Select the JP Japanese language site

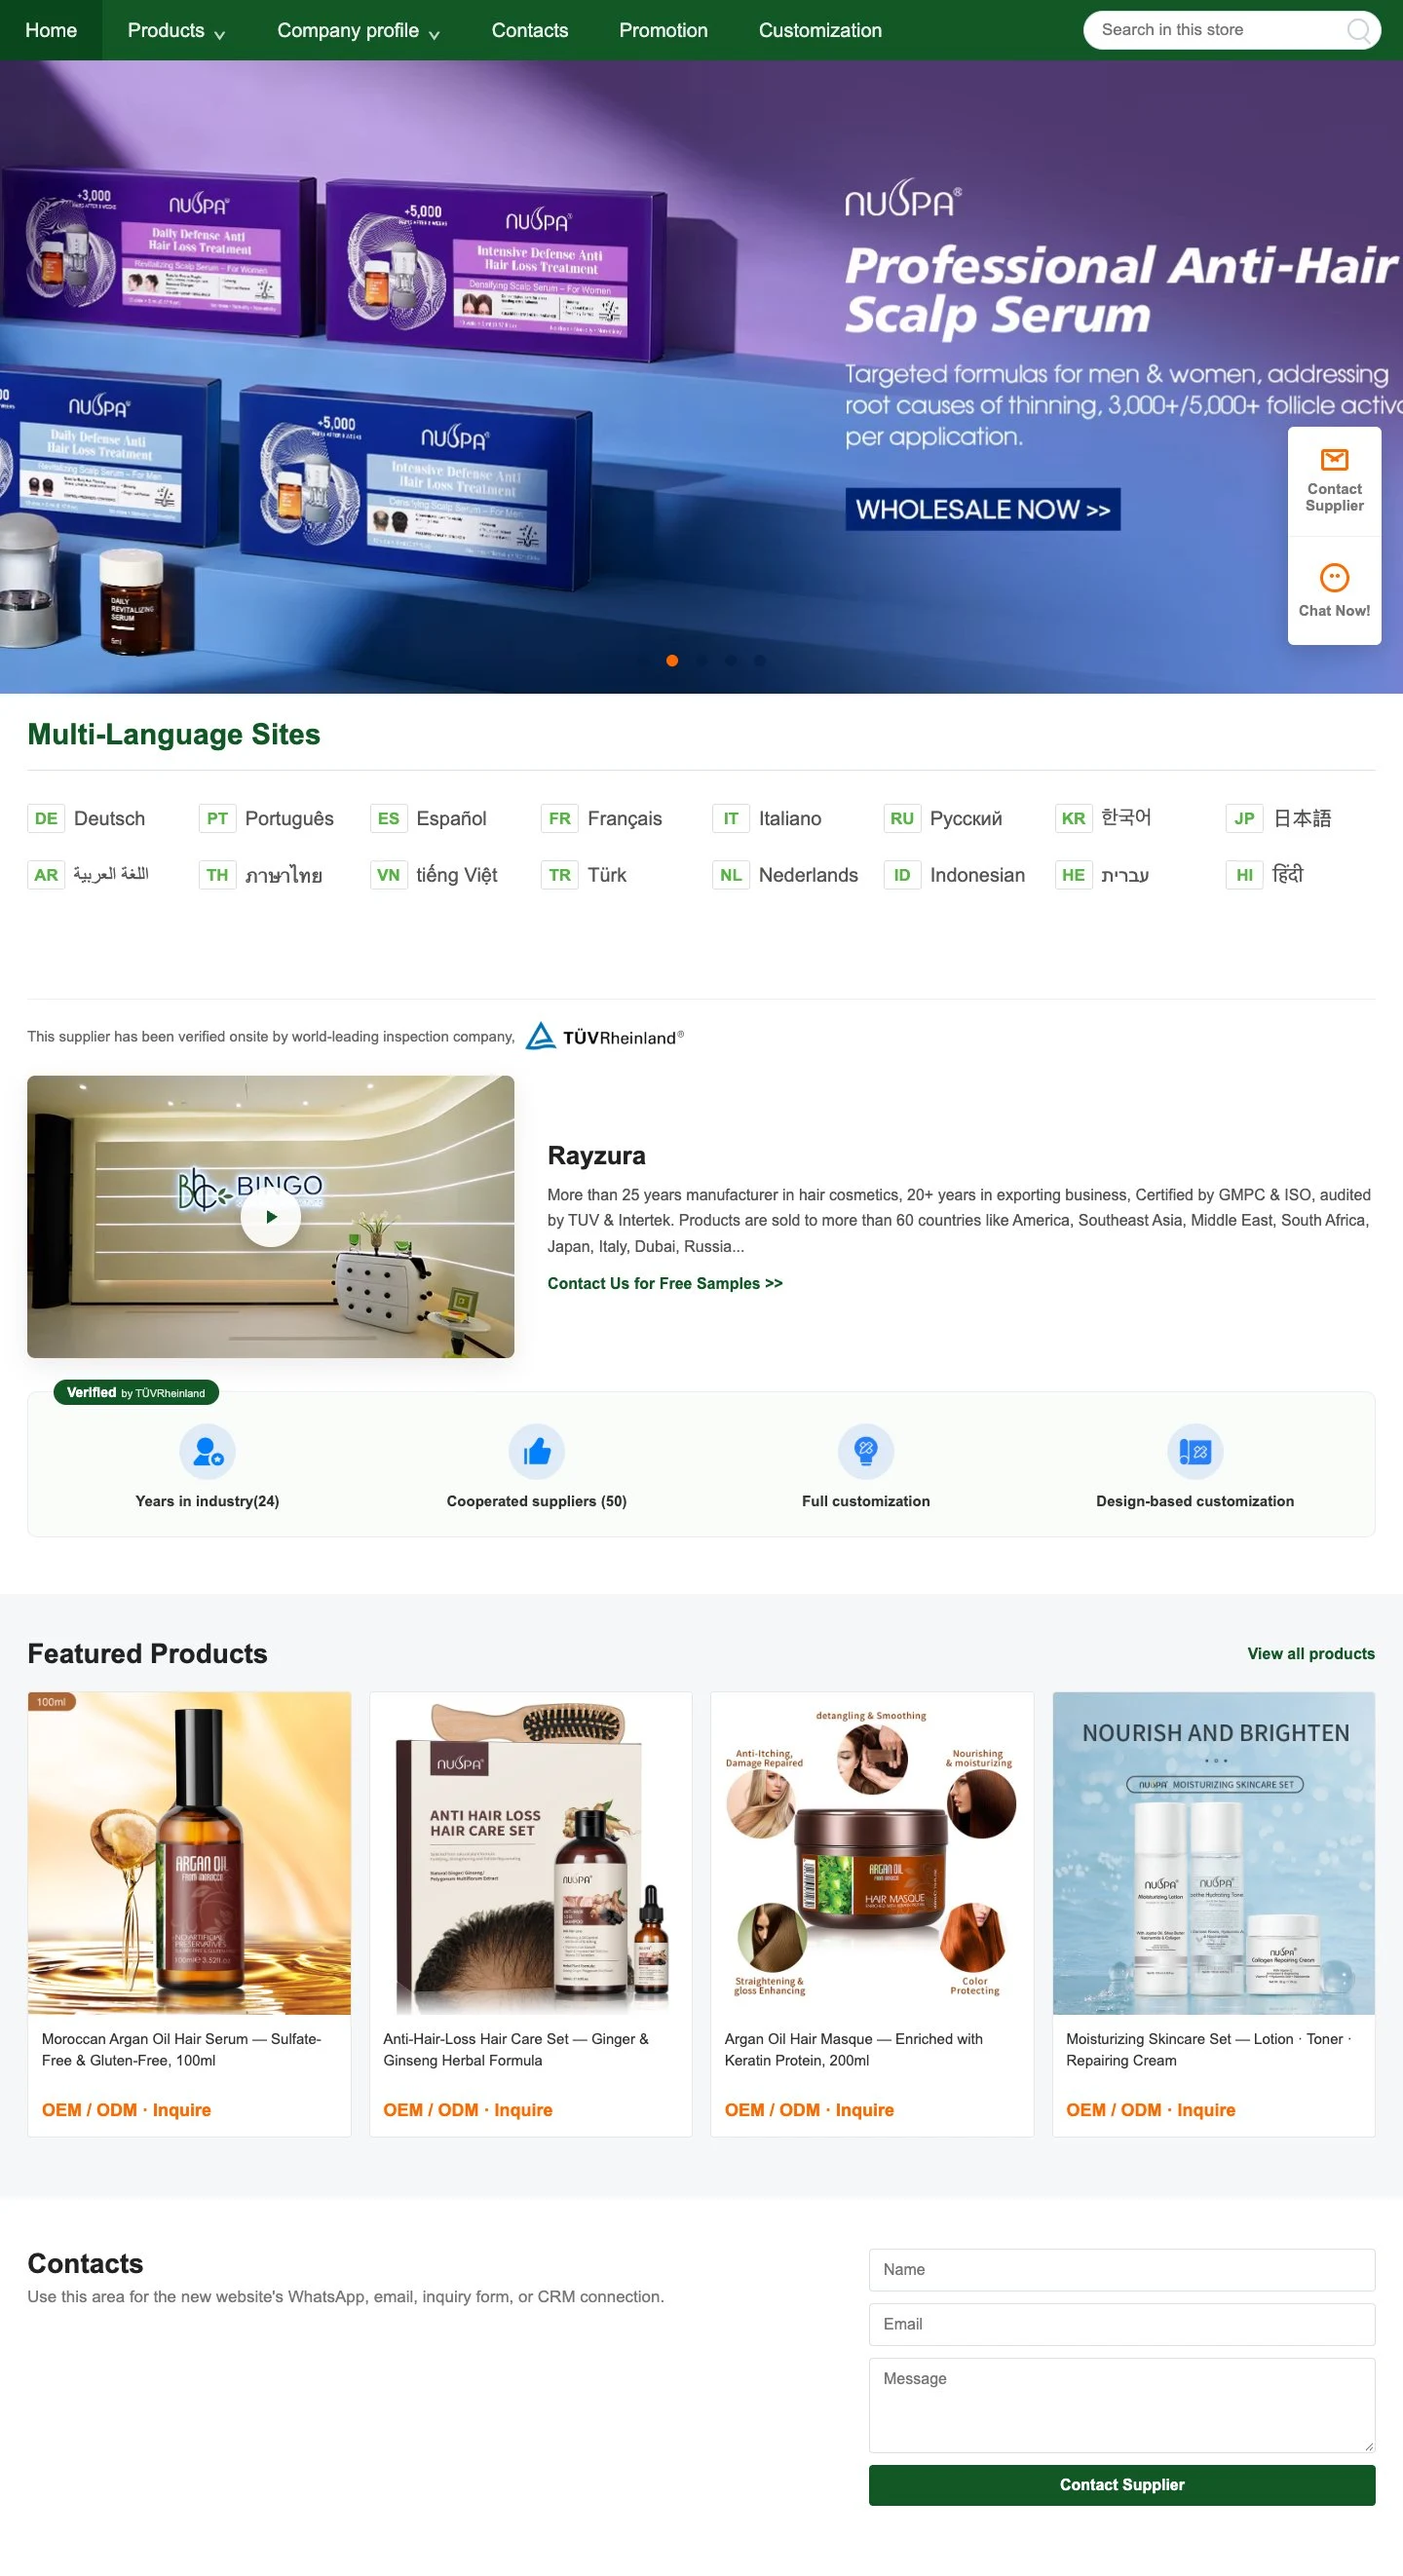[1279, 818]
